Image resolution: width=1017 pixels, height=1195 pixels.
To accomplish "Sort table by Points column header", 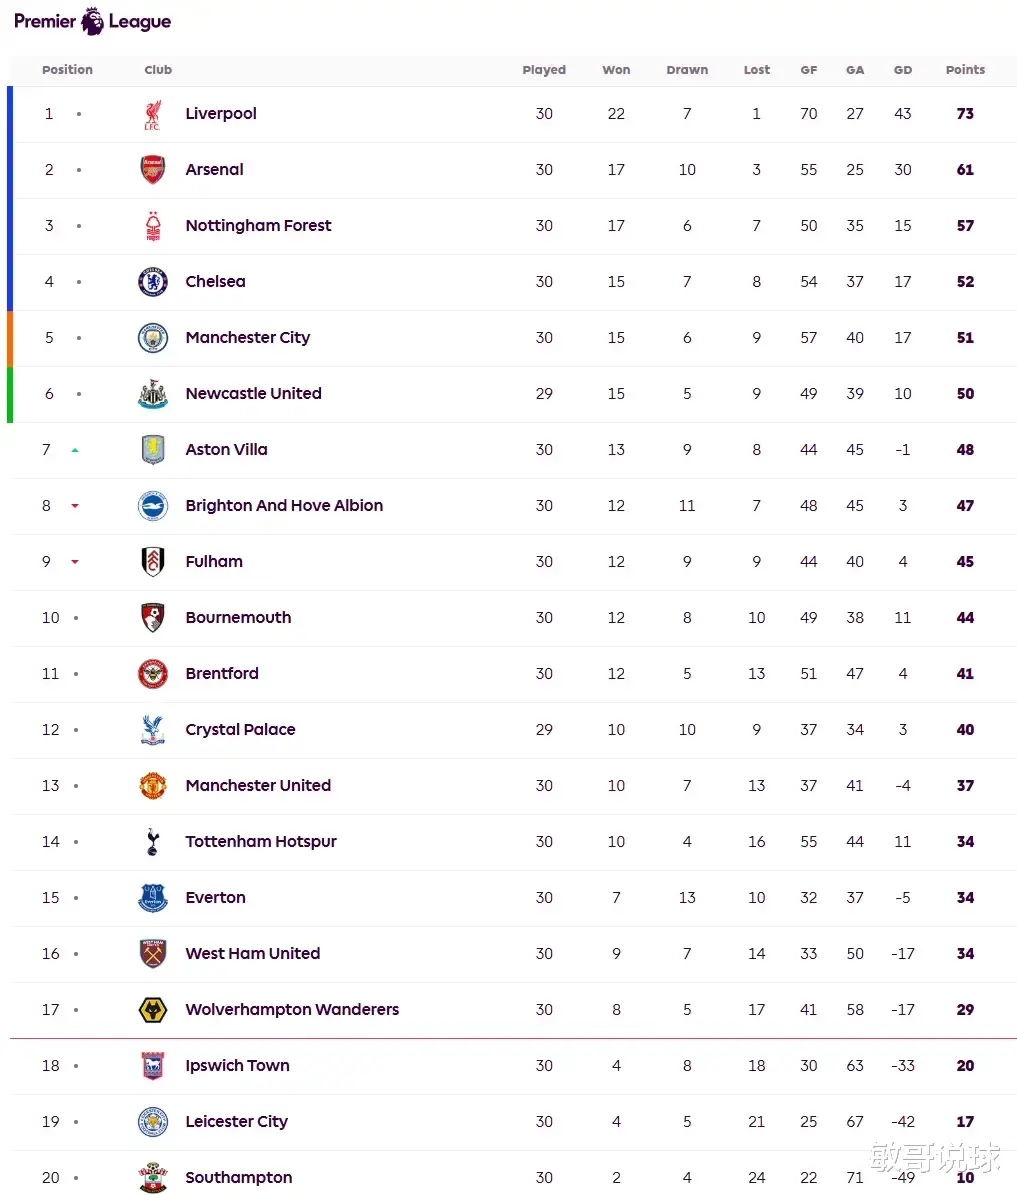I will click(x=965, y=70).
